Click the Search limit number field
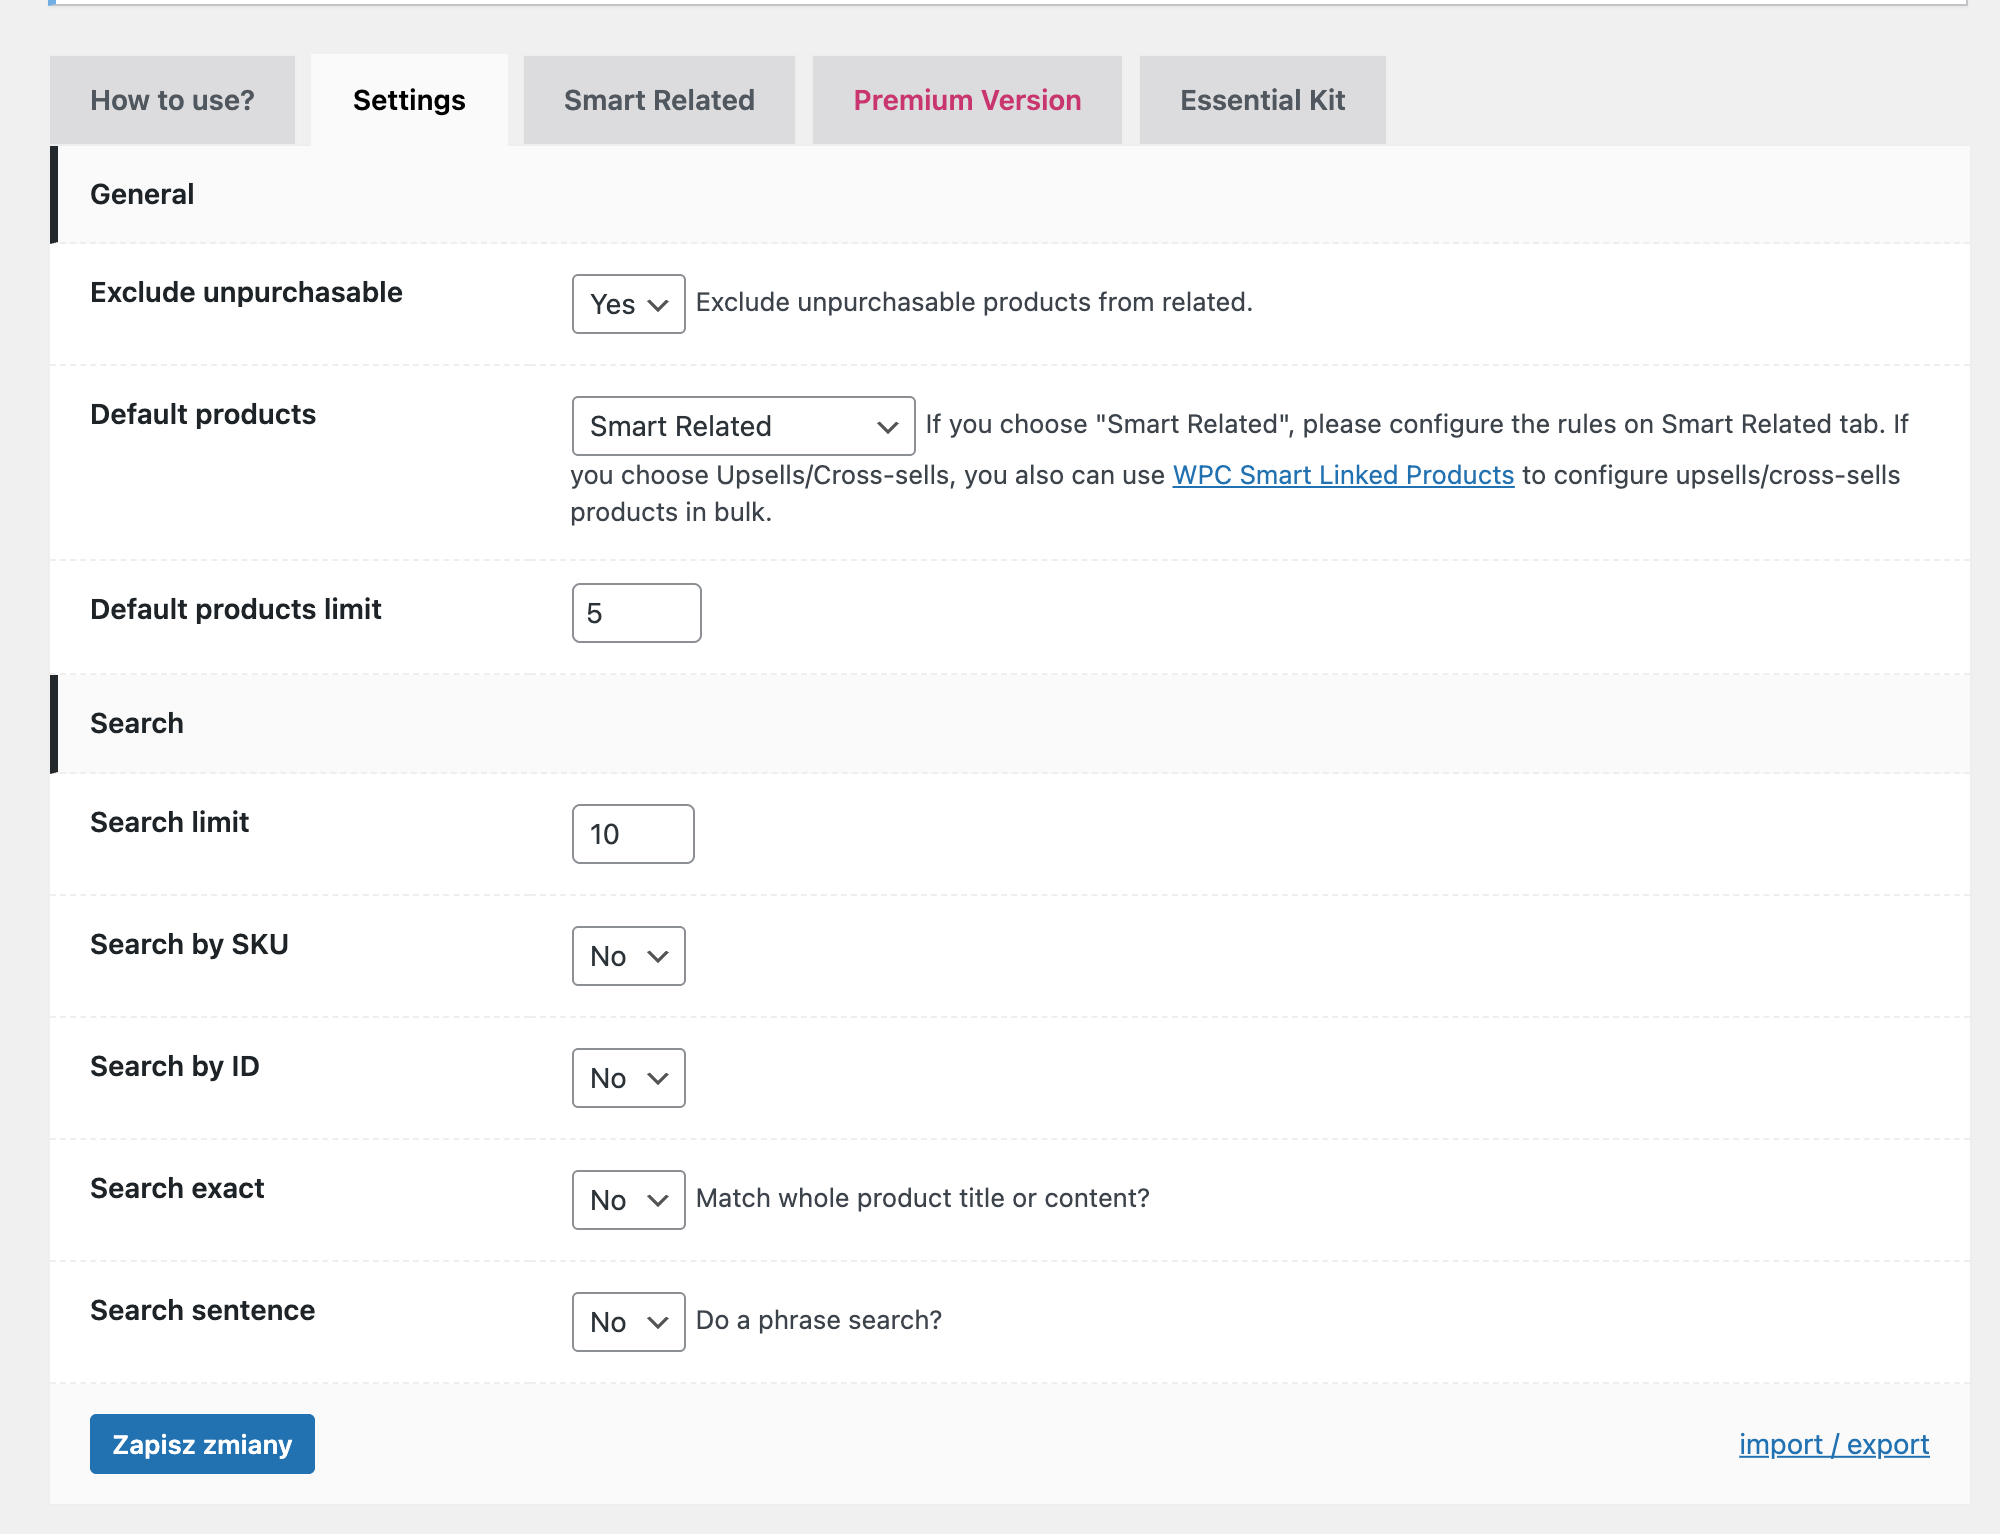Screen dimensions: 2000x1534 point(632,834)
